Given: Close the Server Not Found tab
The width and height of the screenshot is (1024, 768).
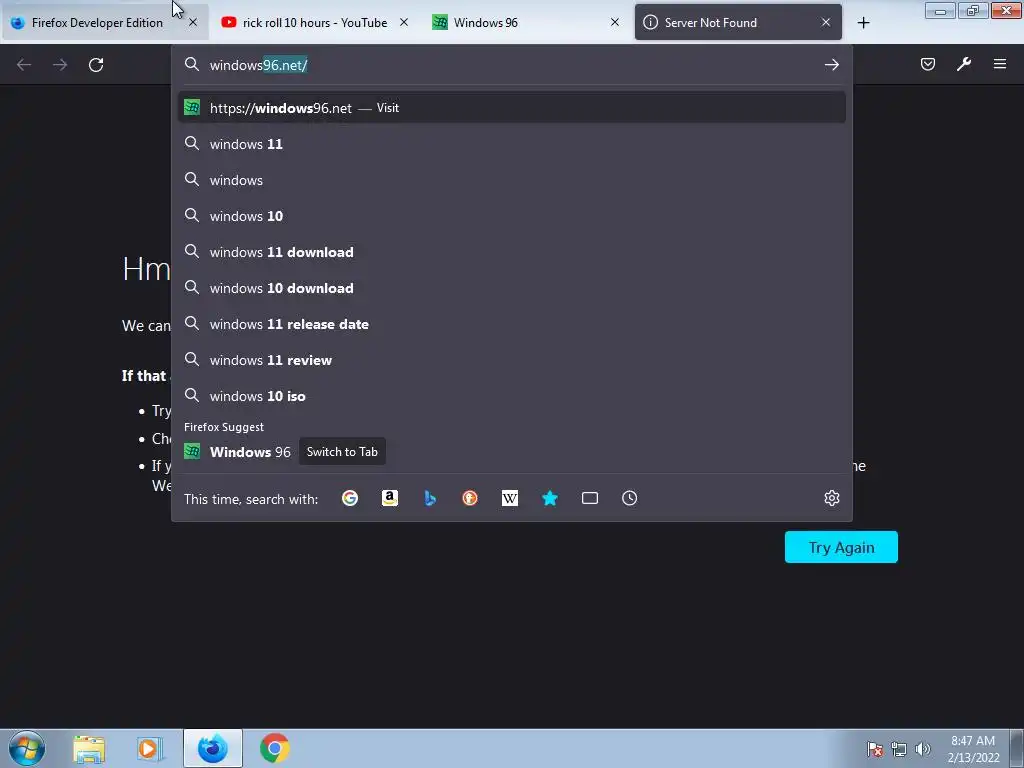Looking at the screenshot, I should (826, 22).
